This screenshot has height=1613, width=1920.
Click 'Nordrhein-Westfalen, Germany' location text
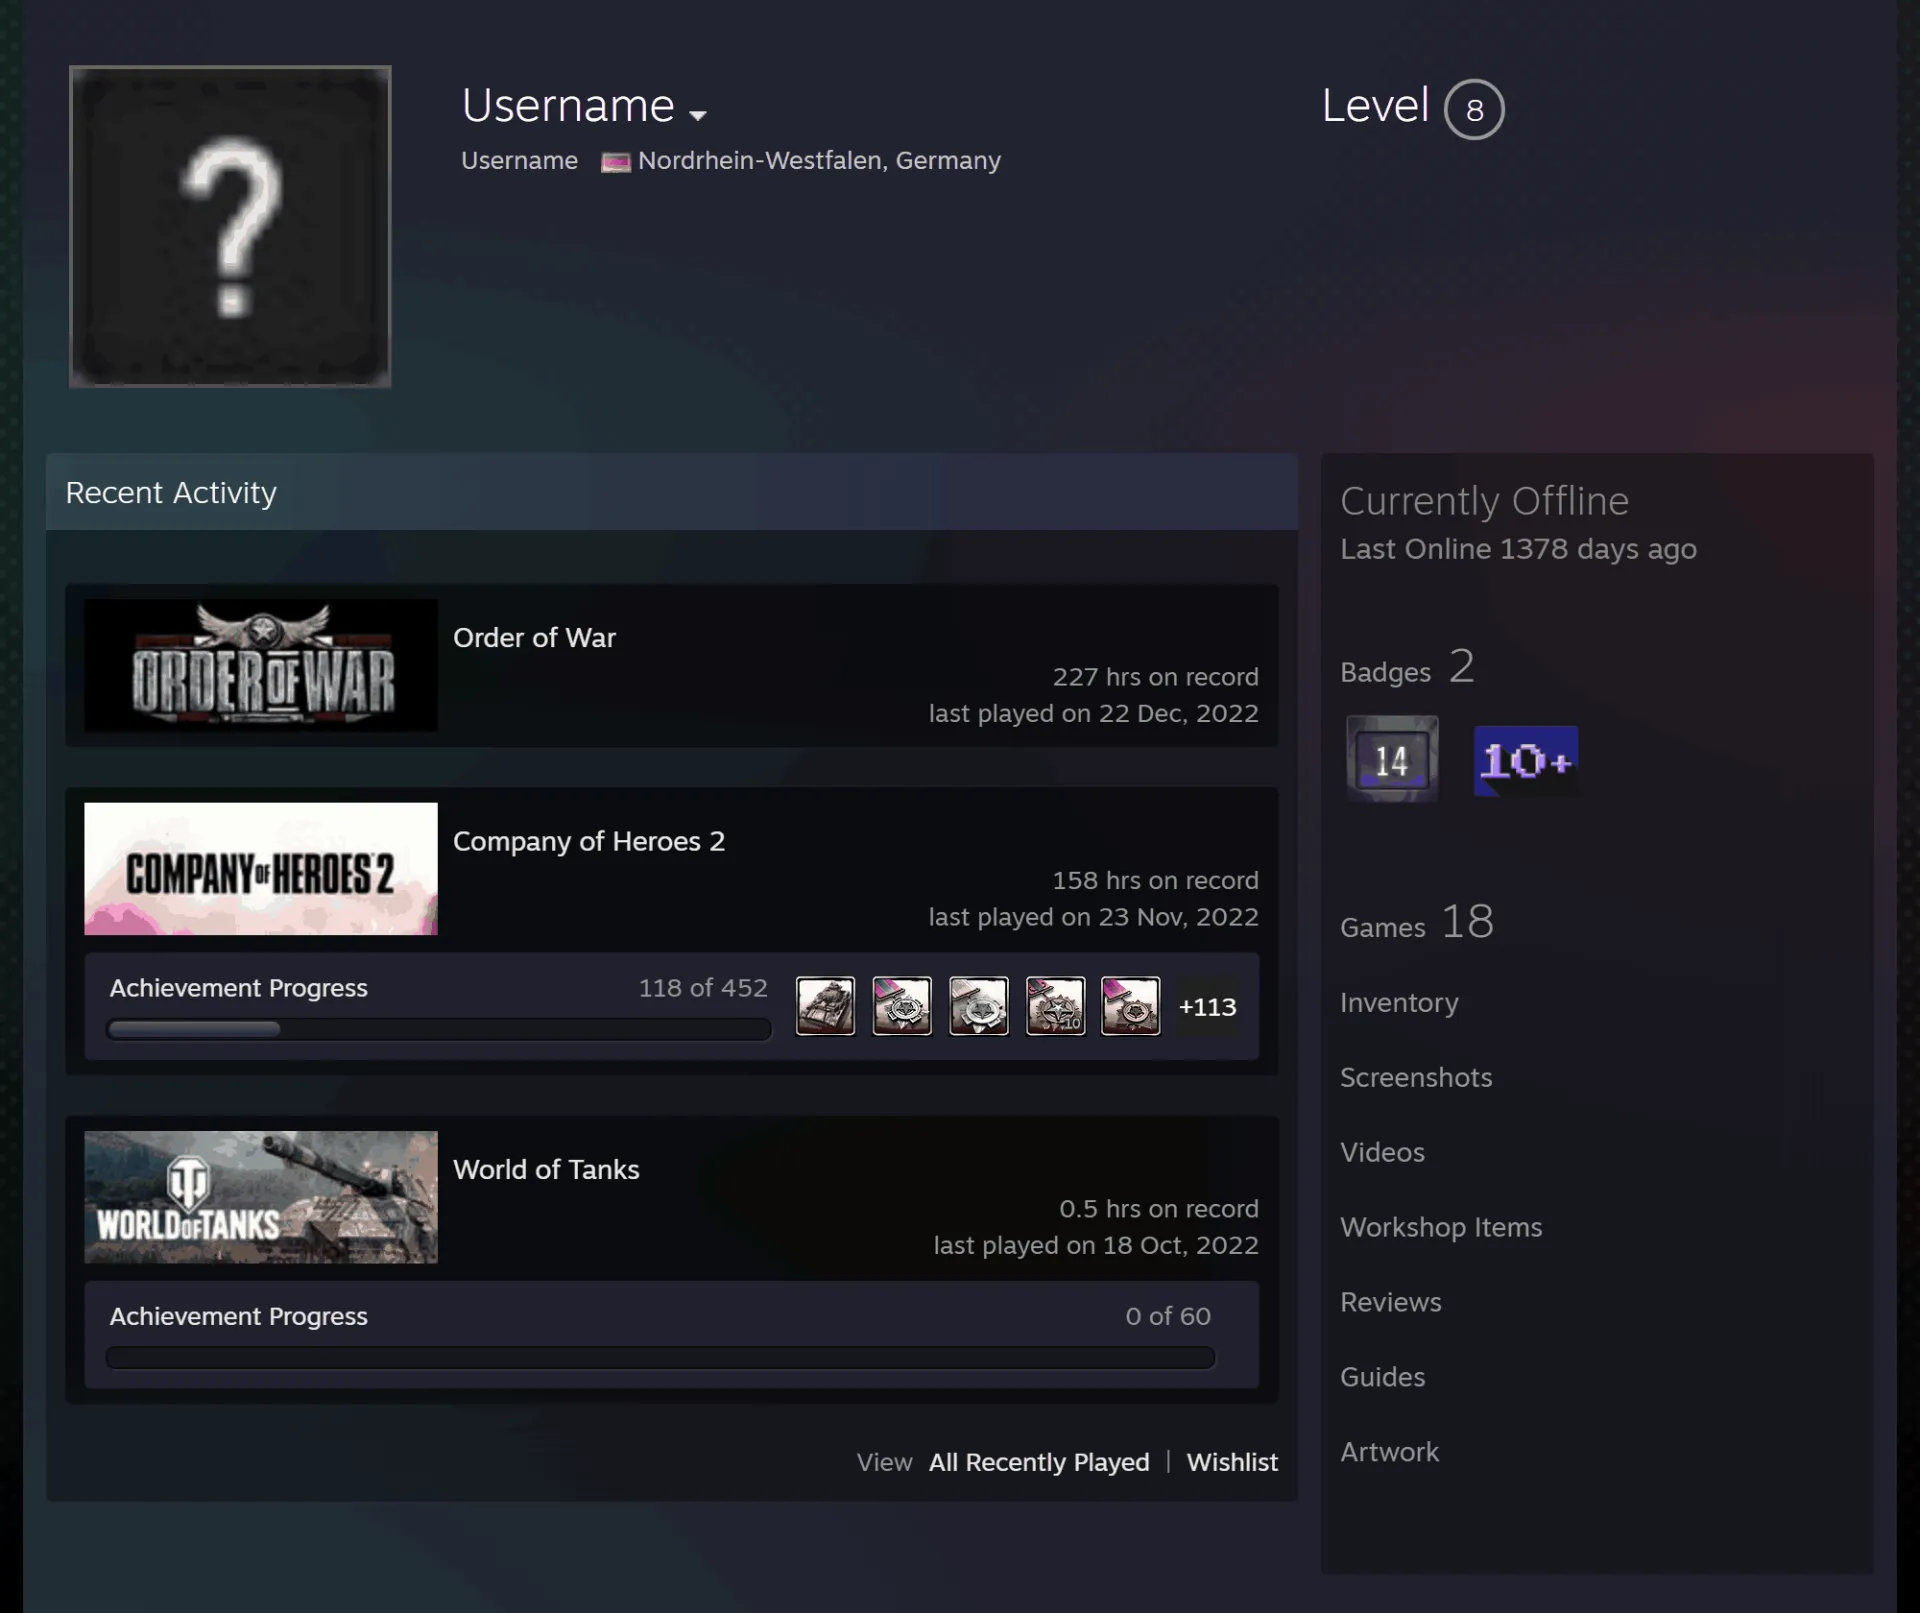(819, 161)
